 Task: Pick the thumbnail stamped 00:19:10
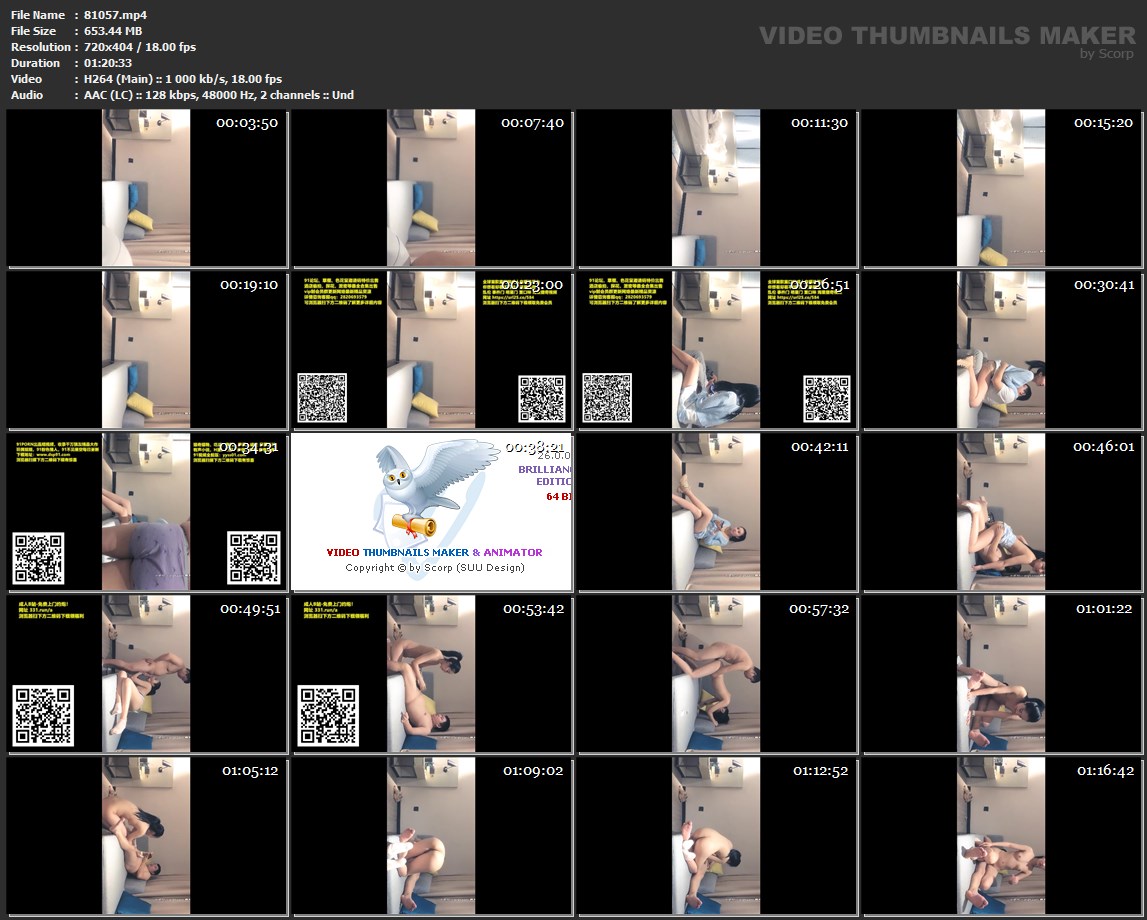146,350
